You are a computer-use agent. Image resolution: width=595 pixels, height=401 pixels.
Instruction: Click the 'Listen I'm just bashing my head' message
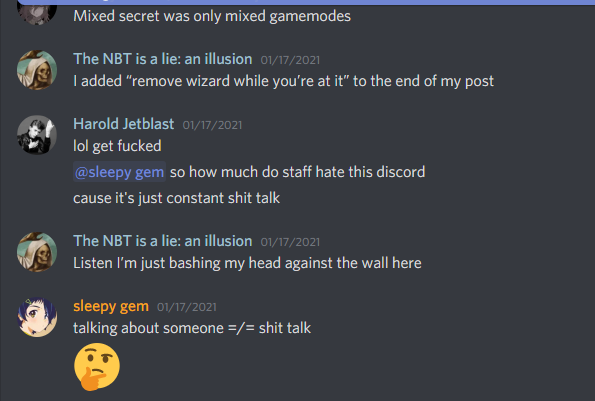247,263
